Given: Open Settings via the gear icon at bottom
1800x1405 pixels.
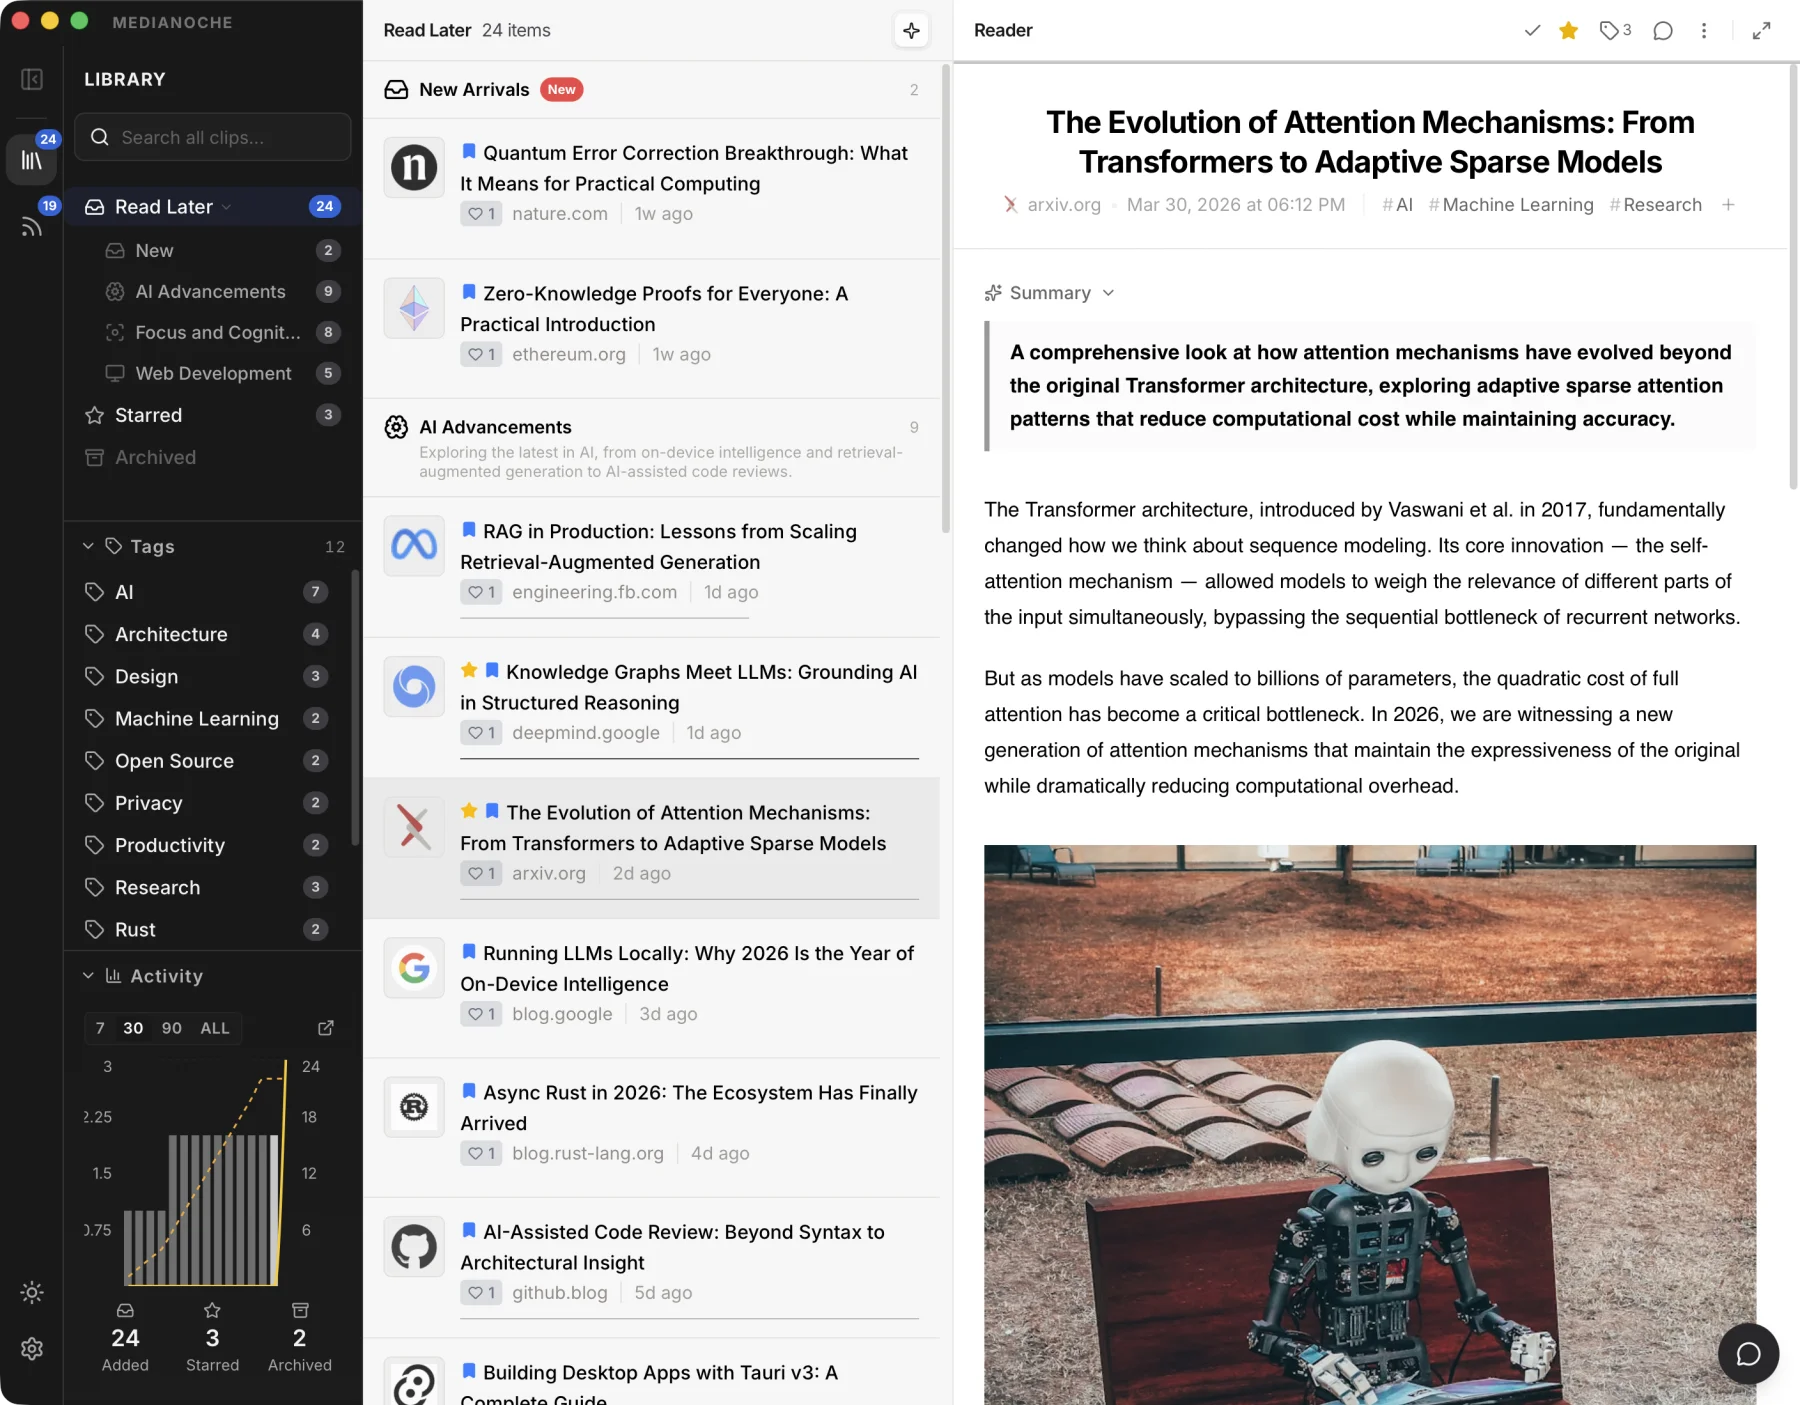Looking at the screenshot, I should pyautogui.click(x=32, y=1349).
